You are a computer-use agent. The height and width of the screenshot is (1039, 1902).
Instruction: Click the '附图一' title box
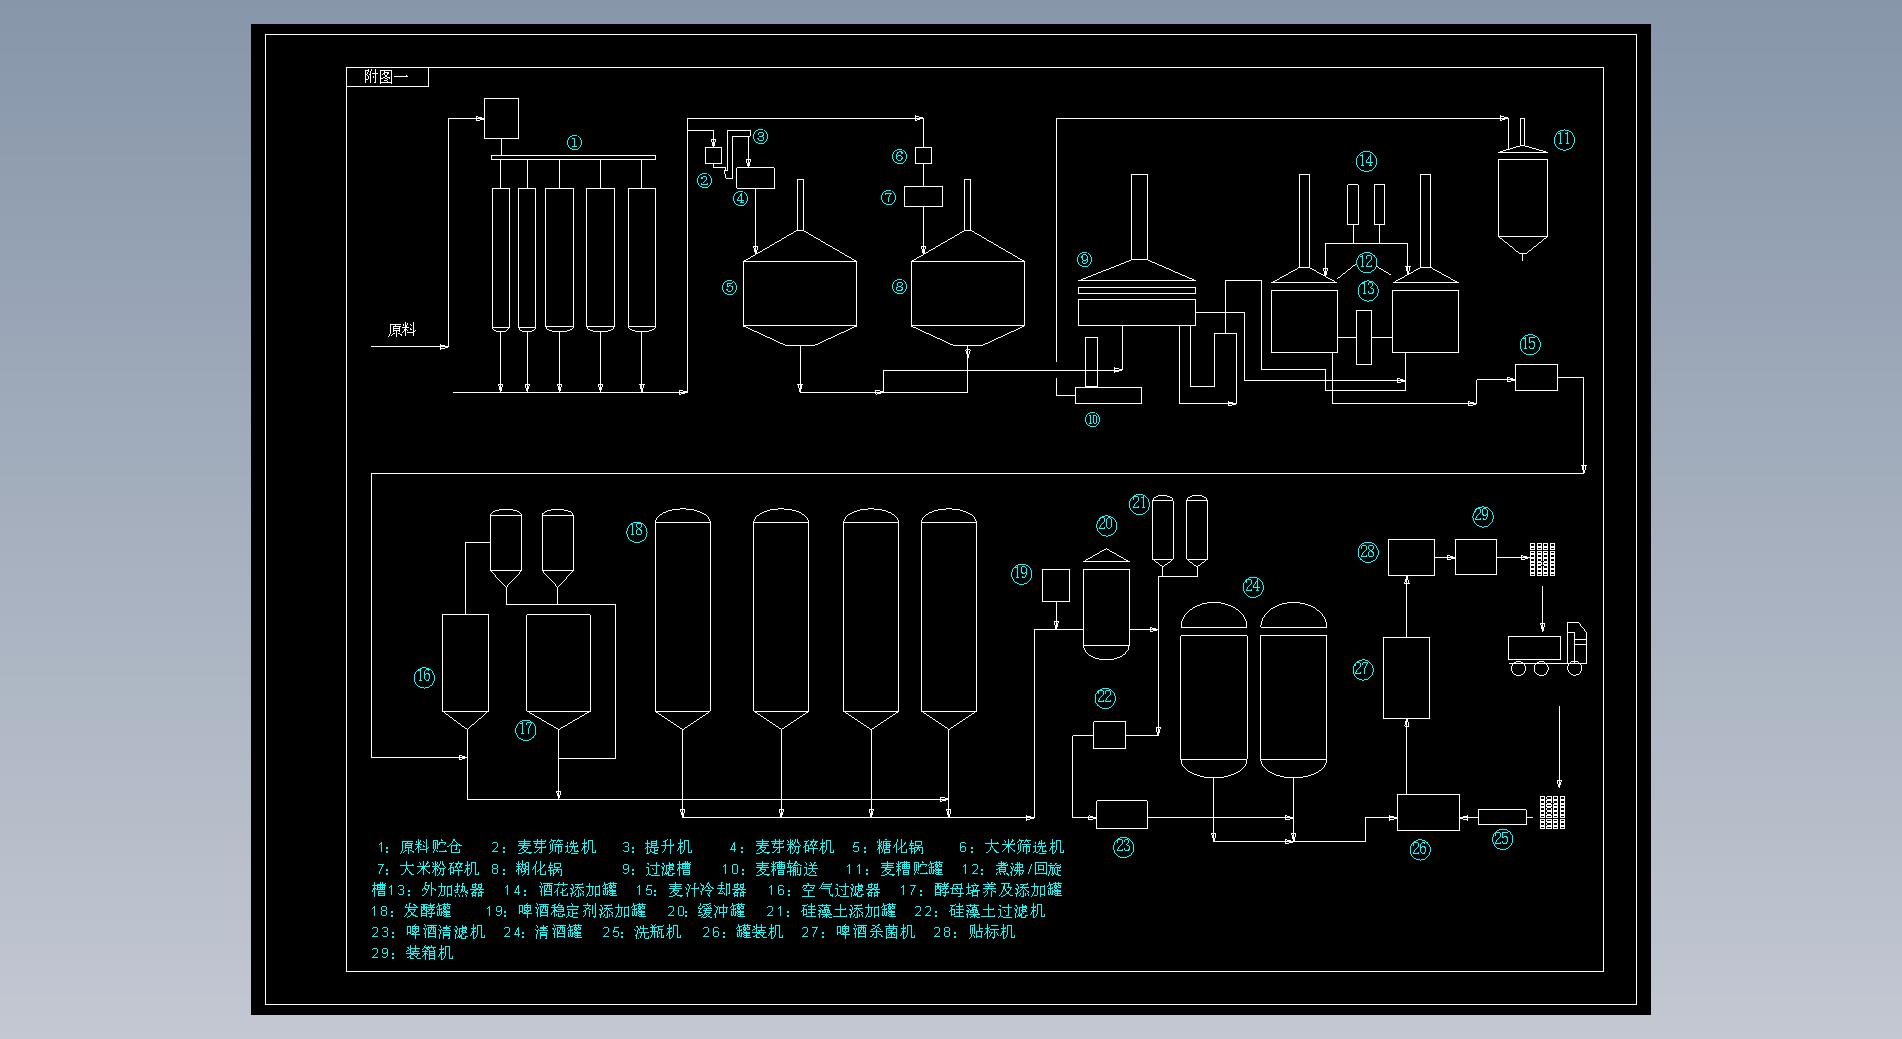(387, 77)
